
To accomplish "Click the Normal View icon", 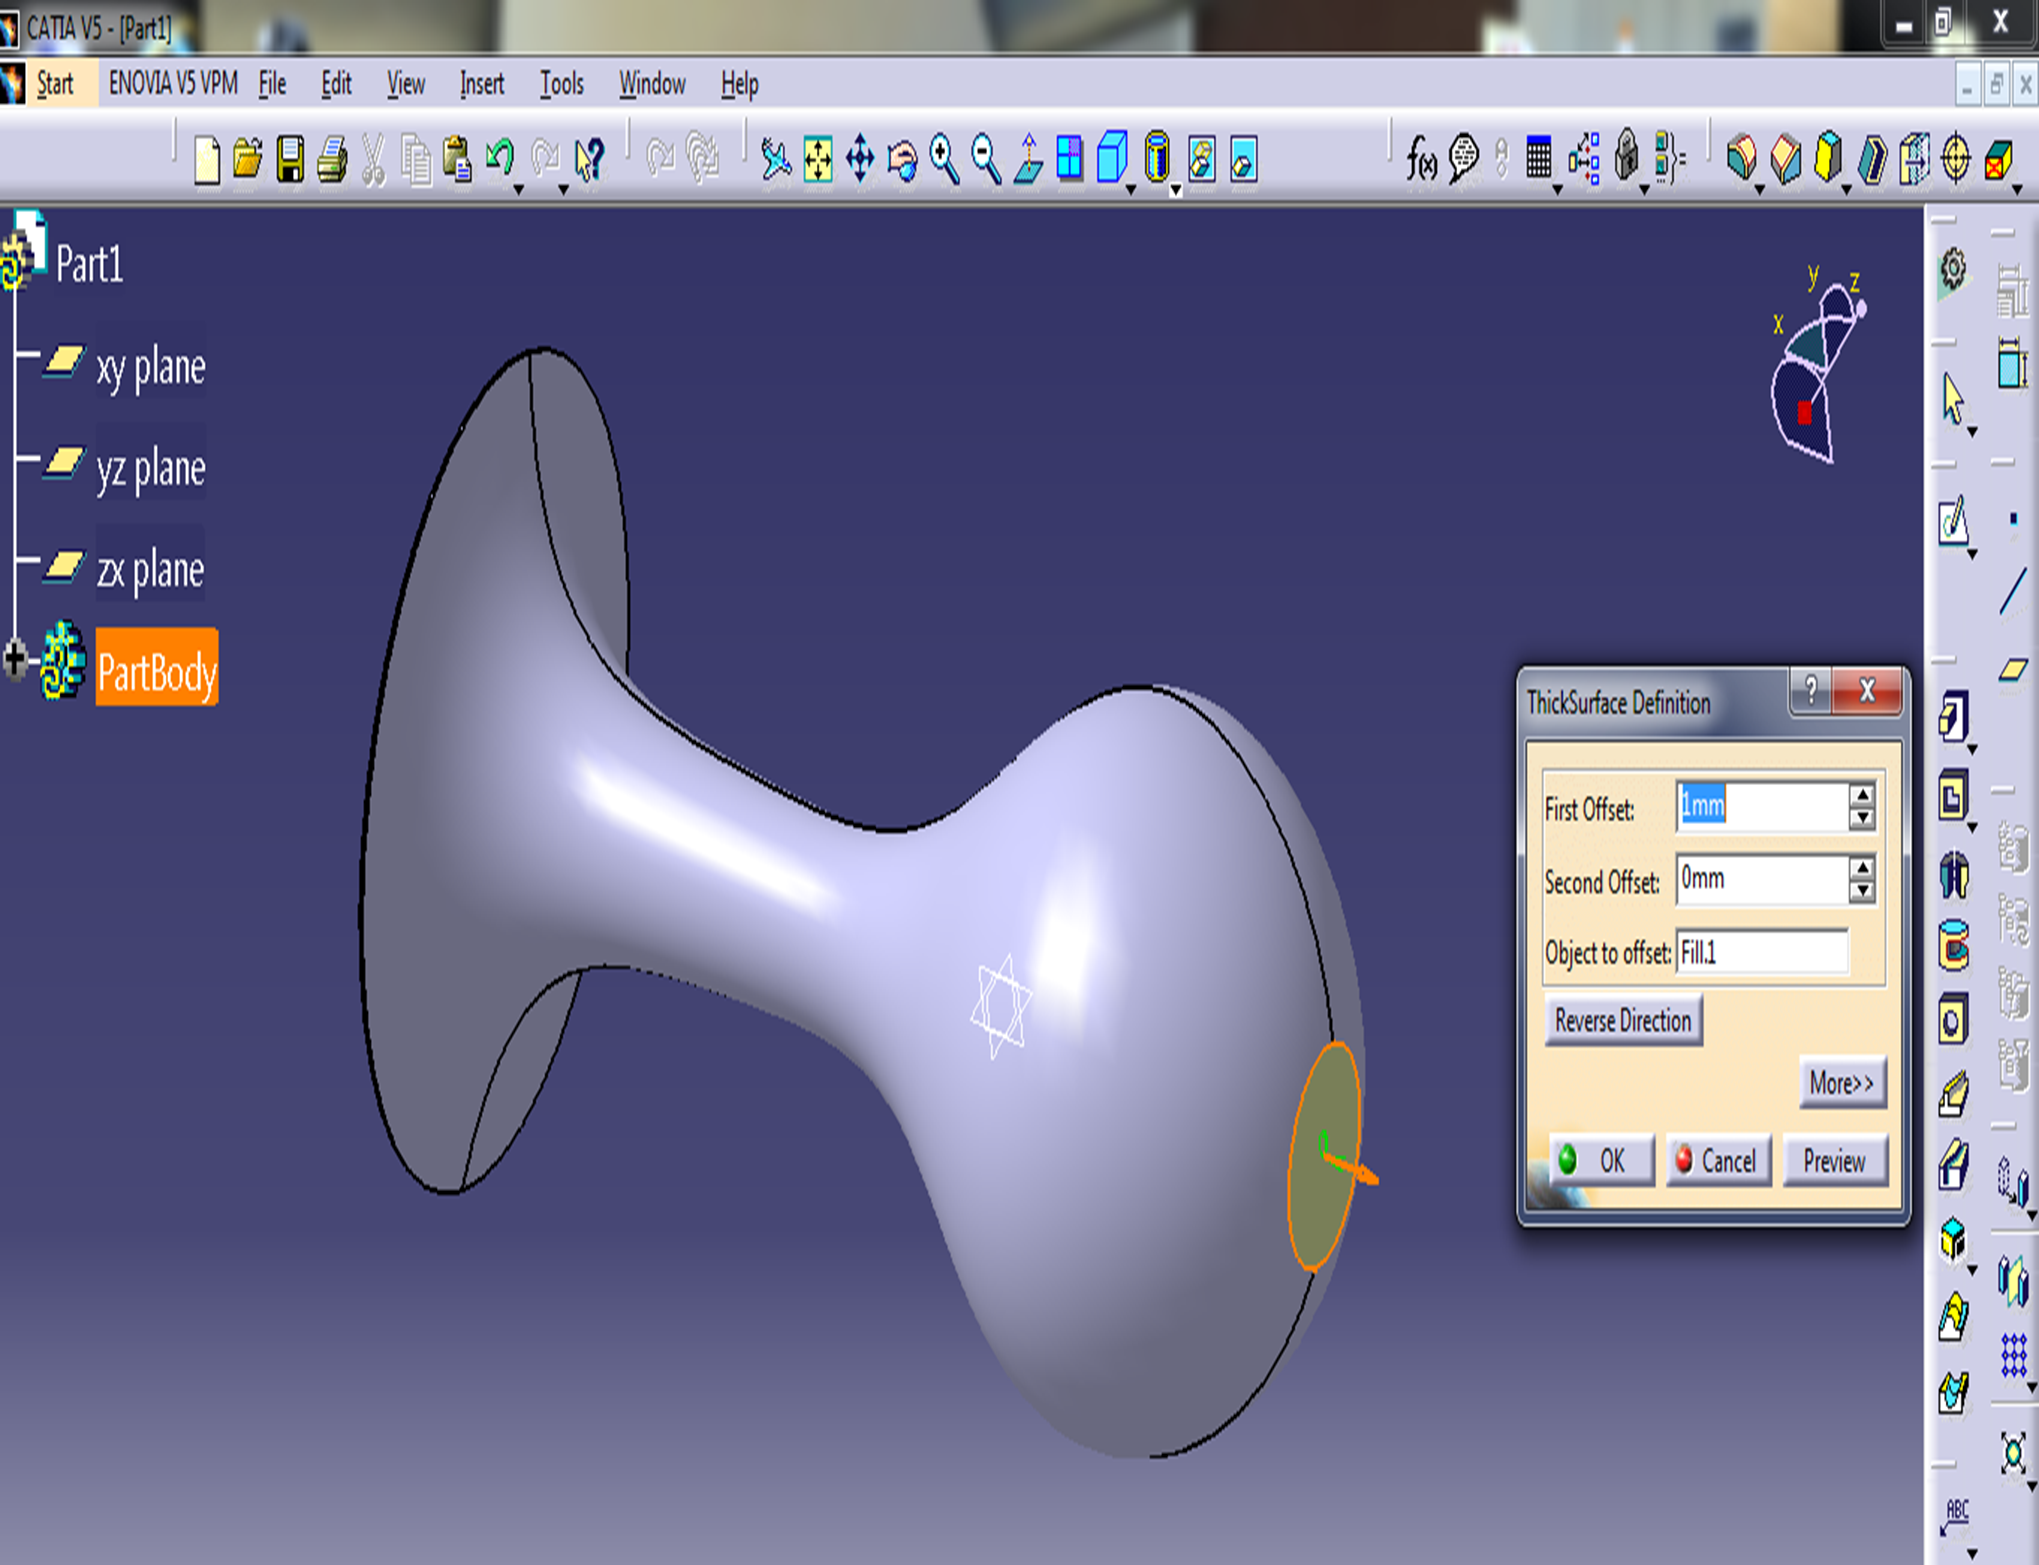I will pyautogui.click(x=1028, y=160).
